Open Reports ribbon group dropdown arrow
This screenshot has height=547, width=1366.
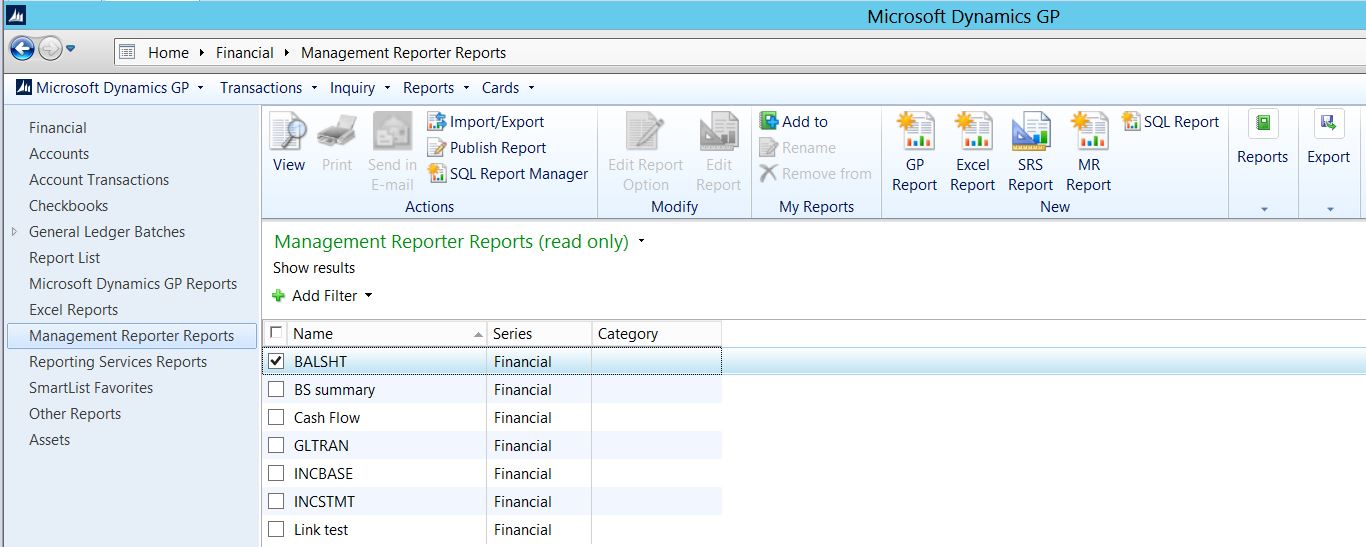1263,209
